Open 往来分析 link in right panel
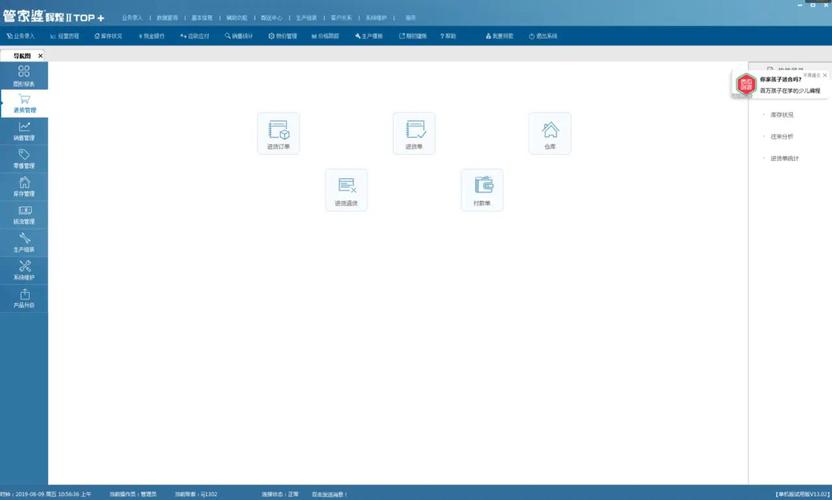This screenshot has width=832, height=500. pos(782,136)
